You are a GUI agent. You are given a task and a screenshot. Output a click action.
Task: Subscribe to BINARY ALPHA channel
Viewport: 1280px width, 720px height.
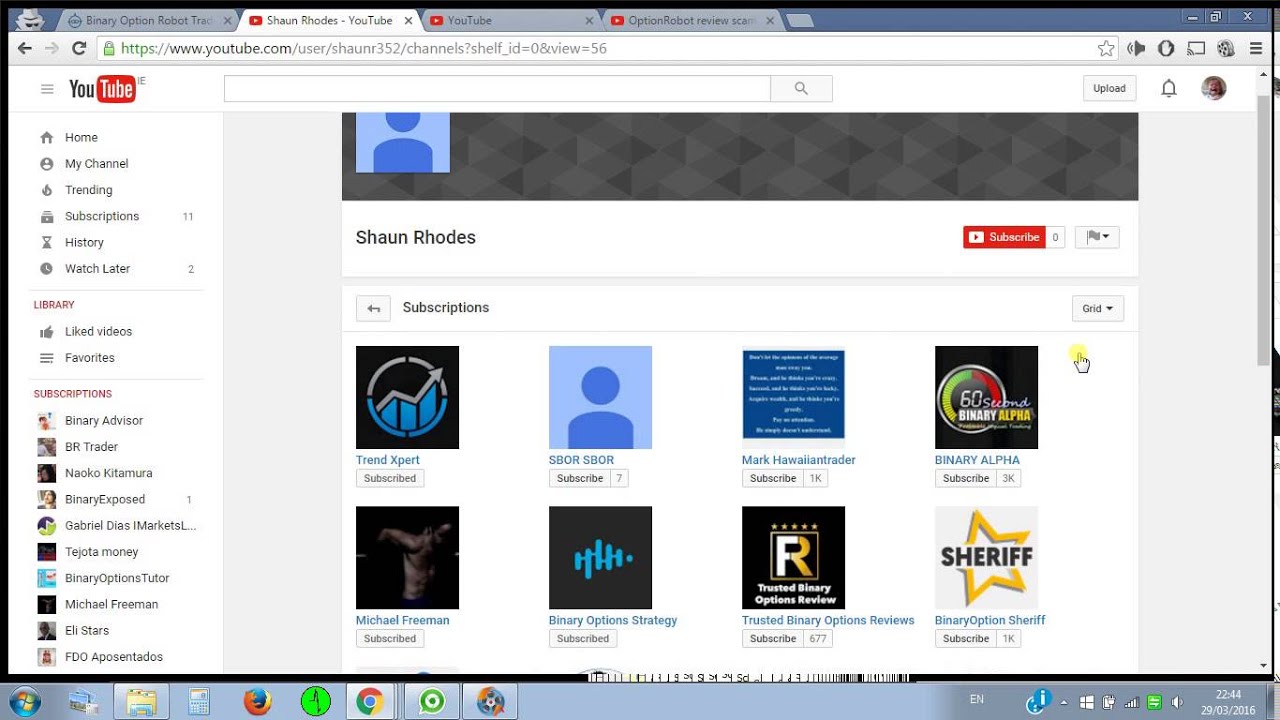coord(966,478)
